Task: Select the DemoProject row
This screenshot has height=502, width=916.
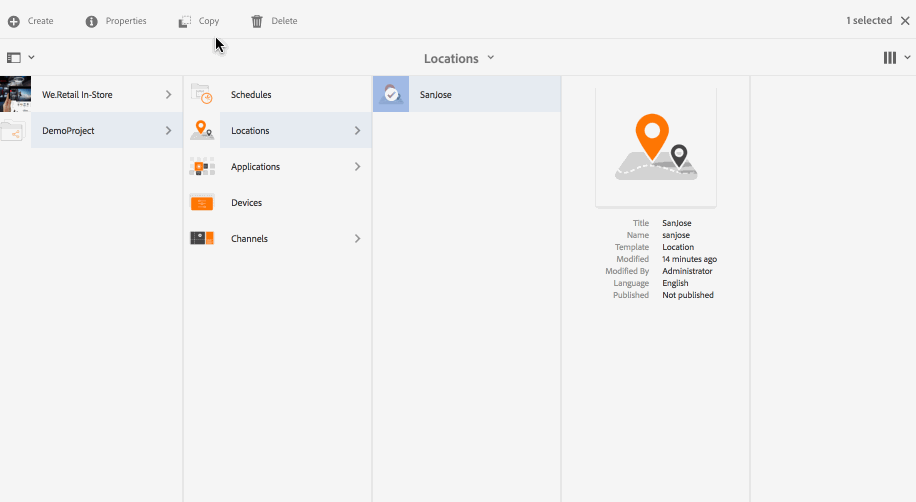Action: [91, 130]
